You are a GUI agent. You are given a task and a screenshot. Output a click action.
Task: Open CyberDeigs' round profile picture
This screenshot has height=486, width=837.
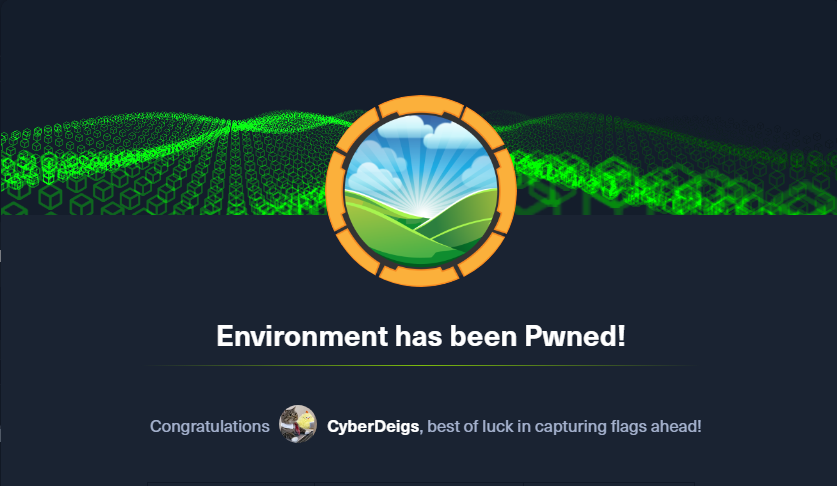coord(298,424)
